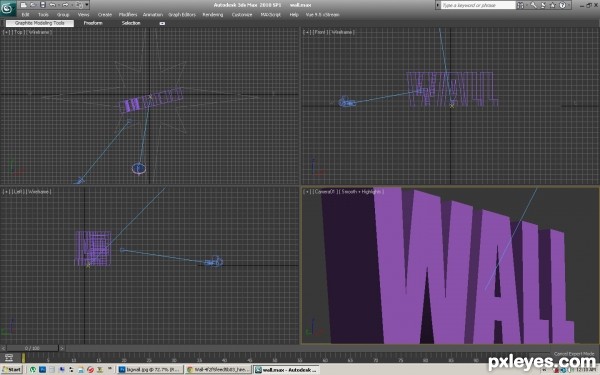Click the New Scene icon in quick access toolbar
The width and height of the screenshot is (600, 375).
pyautogui.click(x=23, y=5)
